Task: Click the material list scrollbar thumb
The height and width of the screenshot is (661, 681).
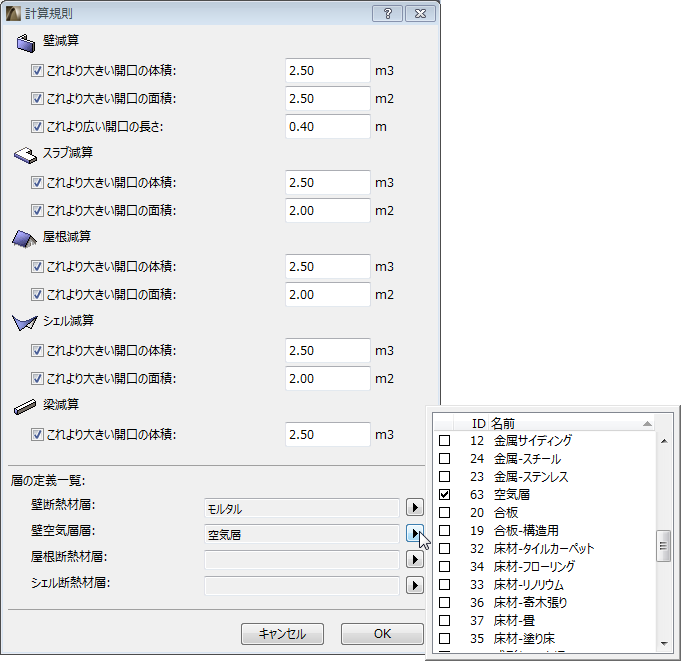Action: (663, 546)
